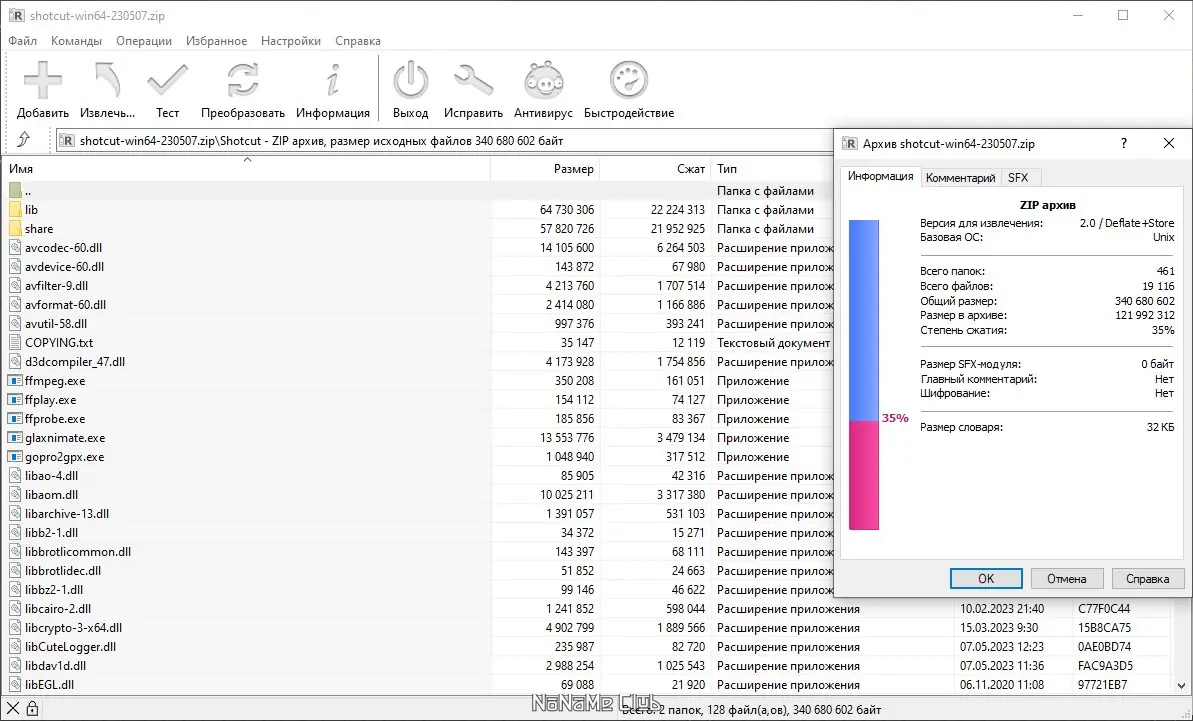
Task: Select libcrypto-3-x64.dll file name
Action: [x=73, y=628]
